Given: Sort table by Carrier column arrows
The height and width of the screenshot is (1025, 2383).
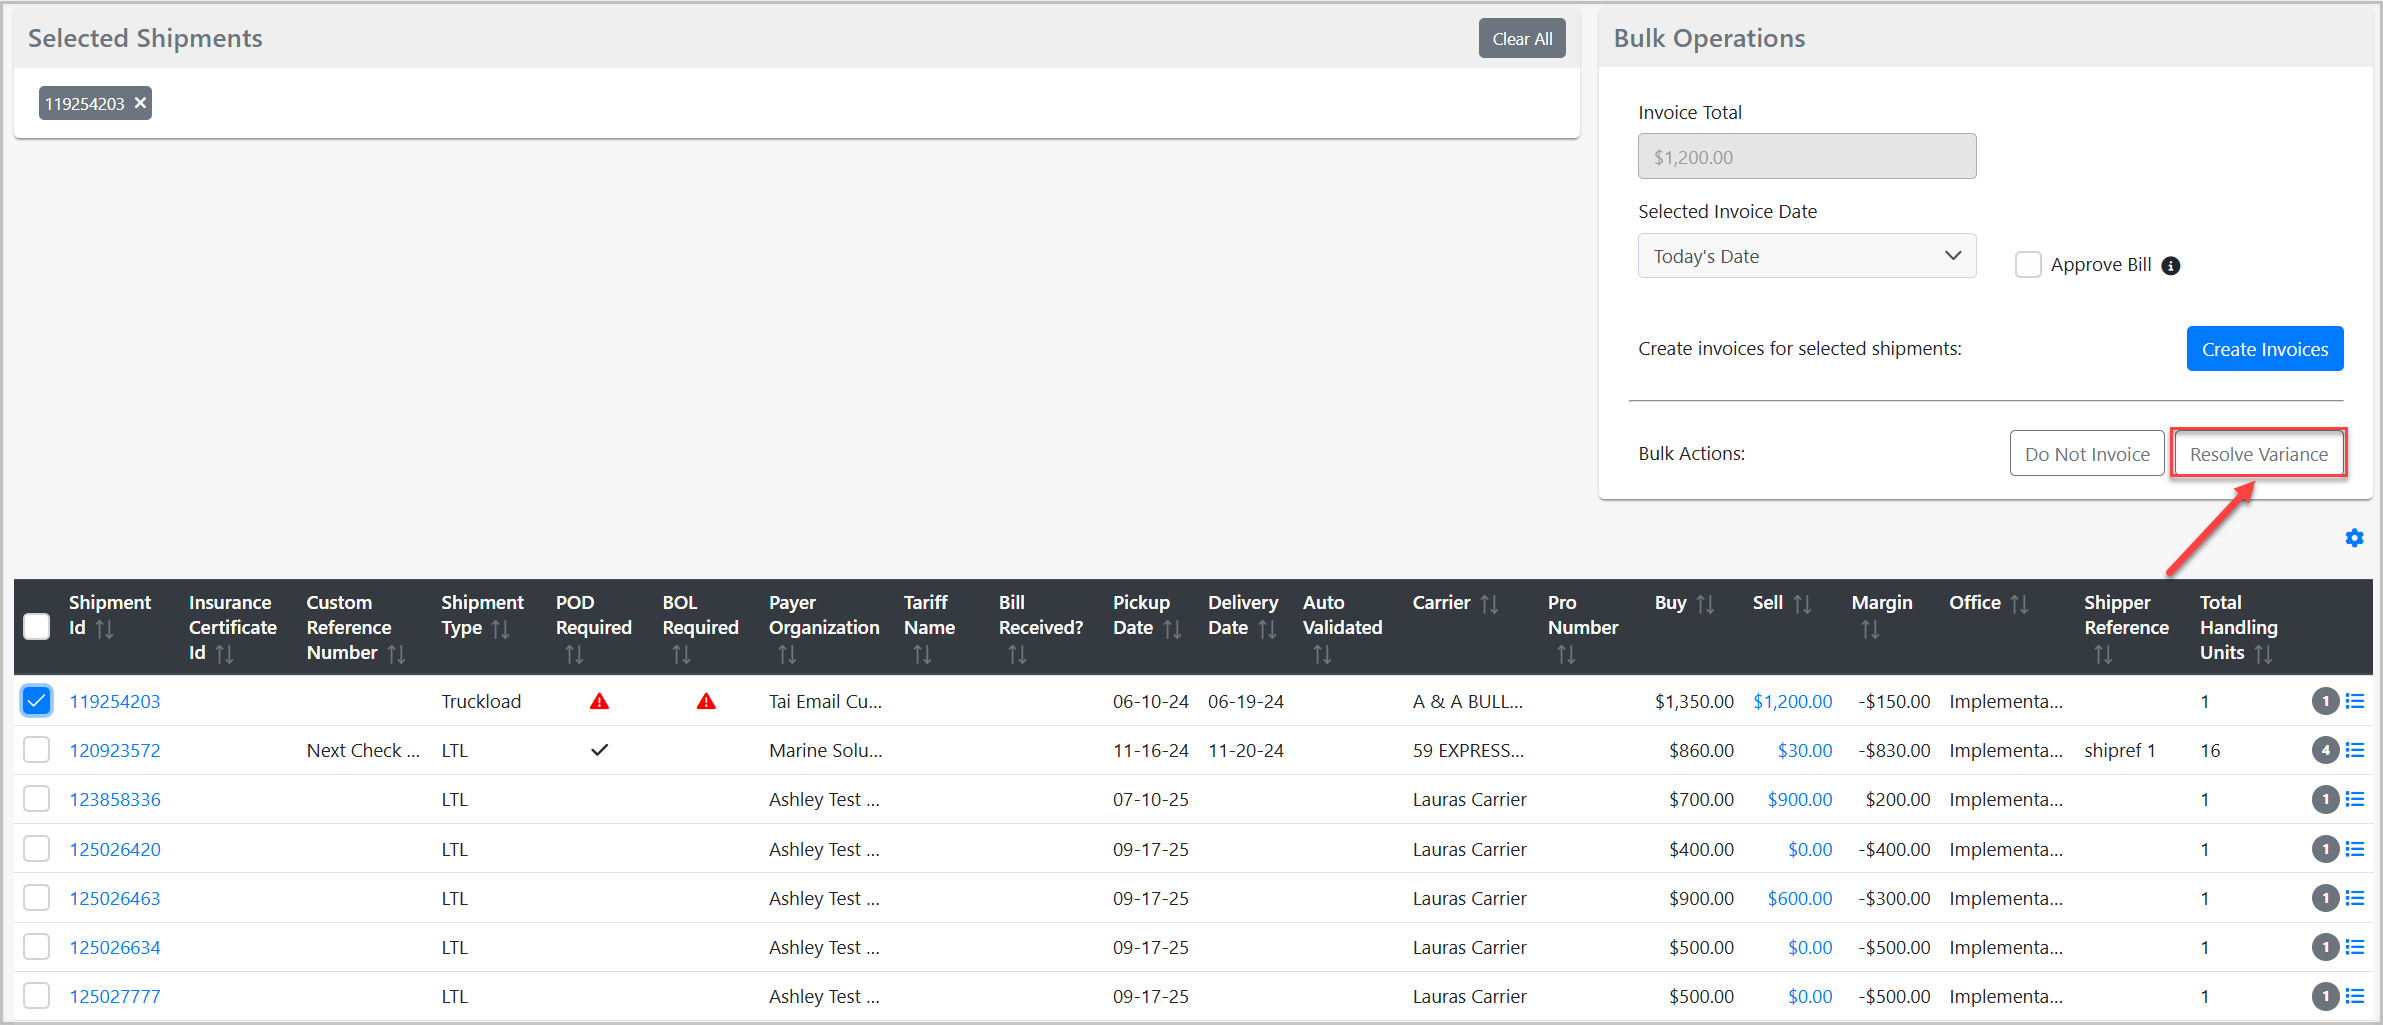Looking at the screenshot, I should click(x=1489, y=604).
